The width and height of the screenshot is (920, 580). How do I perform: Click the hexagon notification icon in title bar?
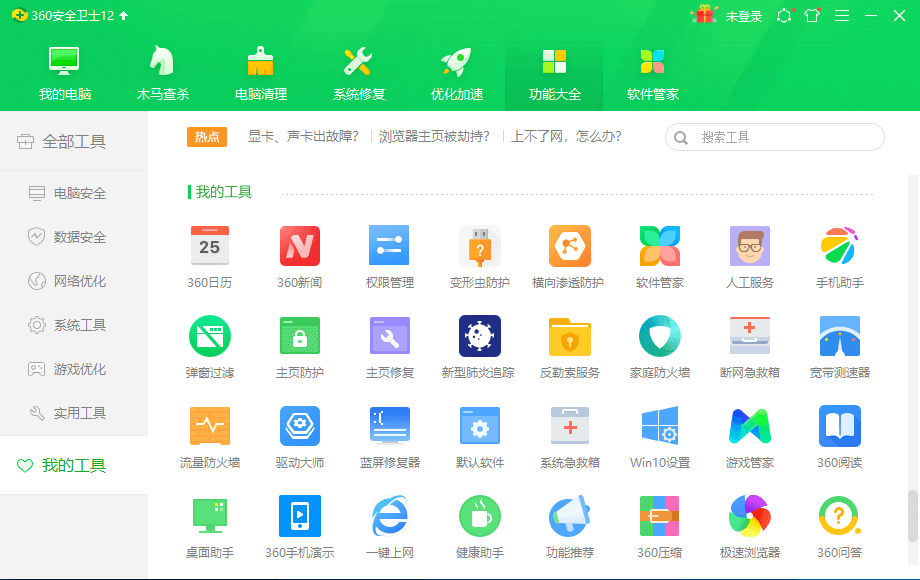pos(784,16)
